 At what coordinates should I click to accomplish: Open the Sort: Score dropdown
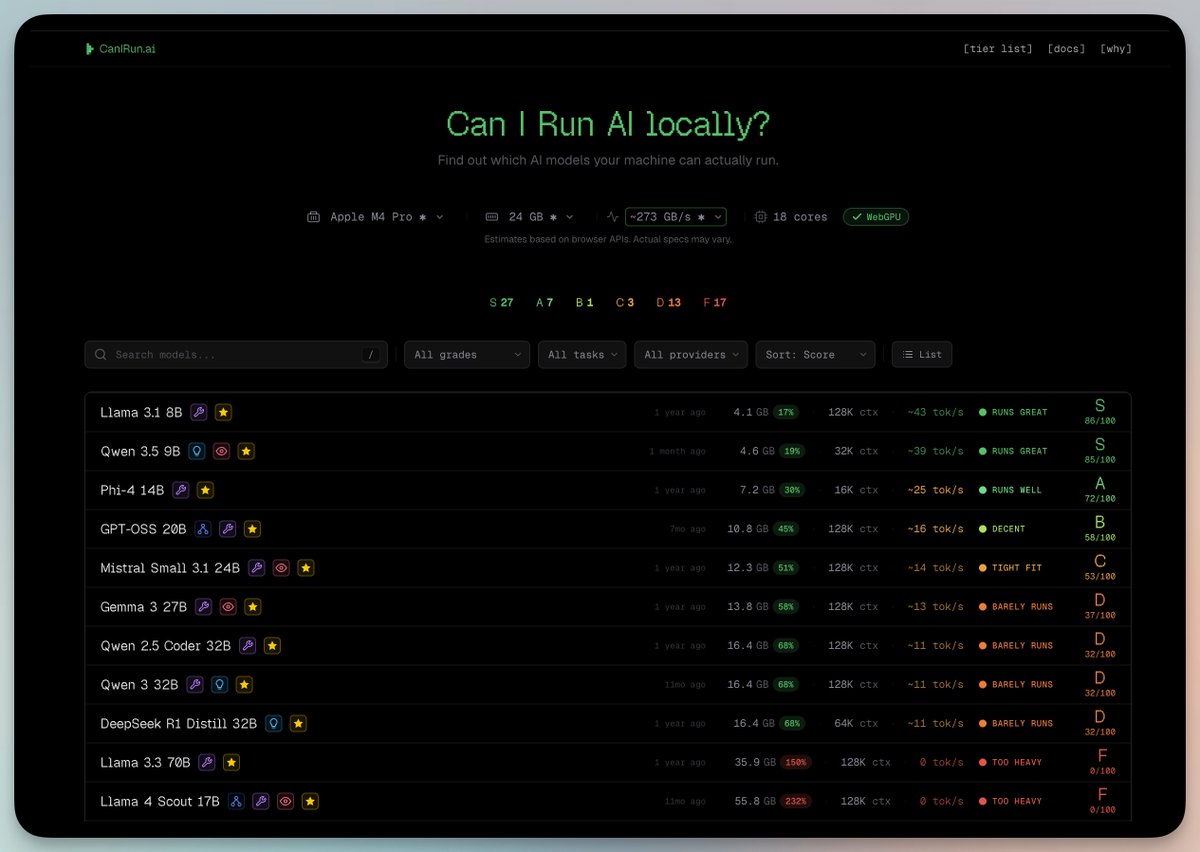point(815,355)
